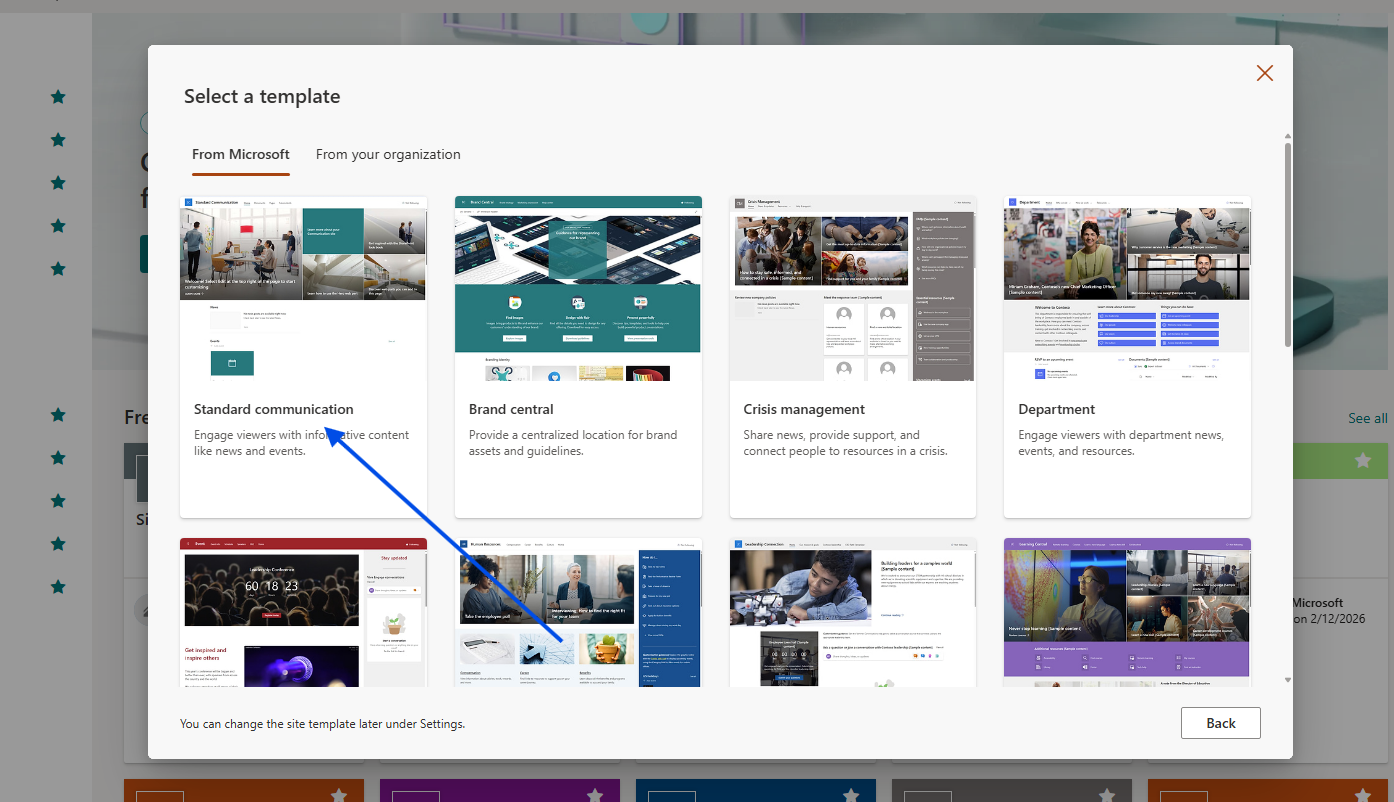
Task: Click the Standard communication title text
Action: [x=274, y=409]
